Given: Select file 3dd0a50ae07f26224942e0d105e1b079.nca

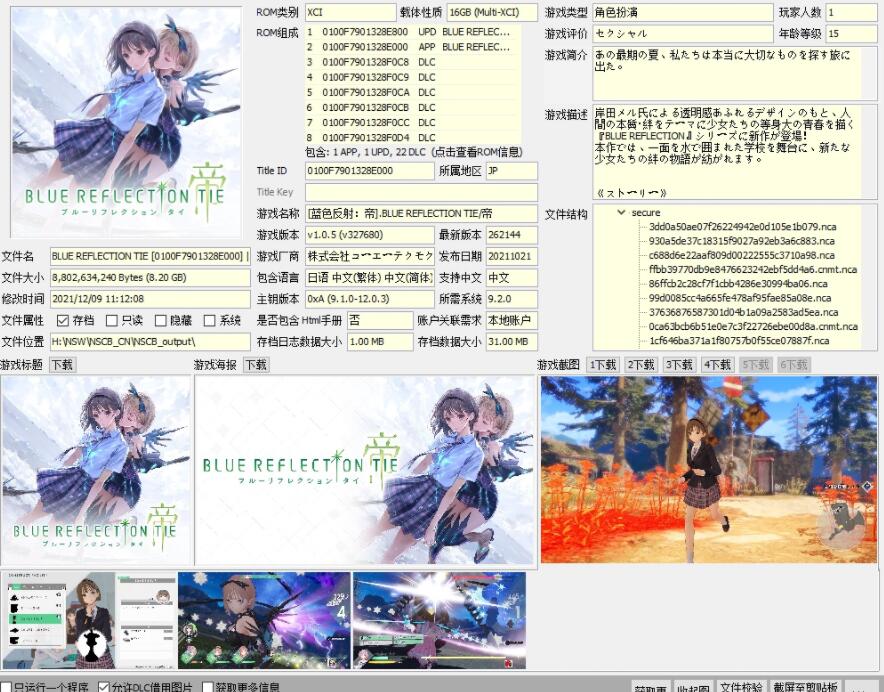Looking at the screenshot, I should (742, 227).
